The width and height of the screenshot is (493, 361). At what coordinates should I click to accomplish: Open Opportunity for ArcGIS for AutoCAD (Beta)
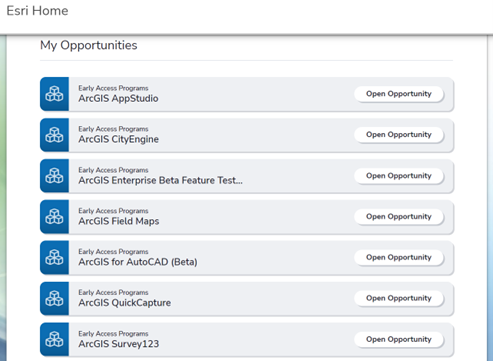pos(399,257)
